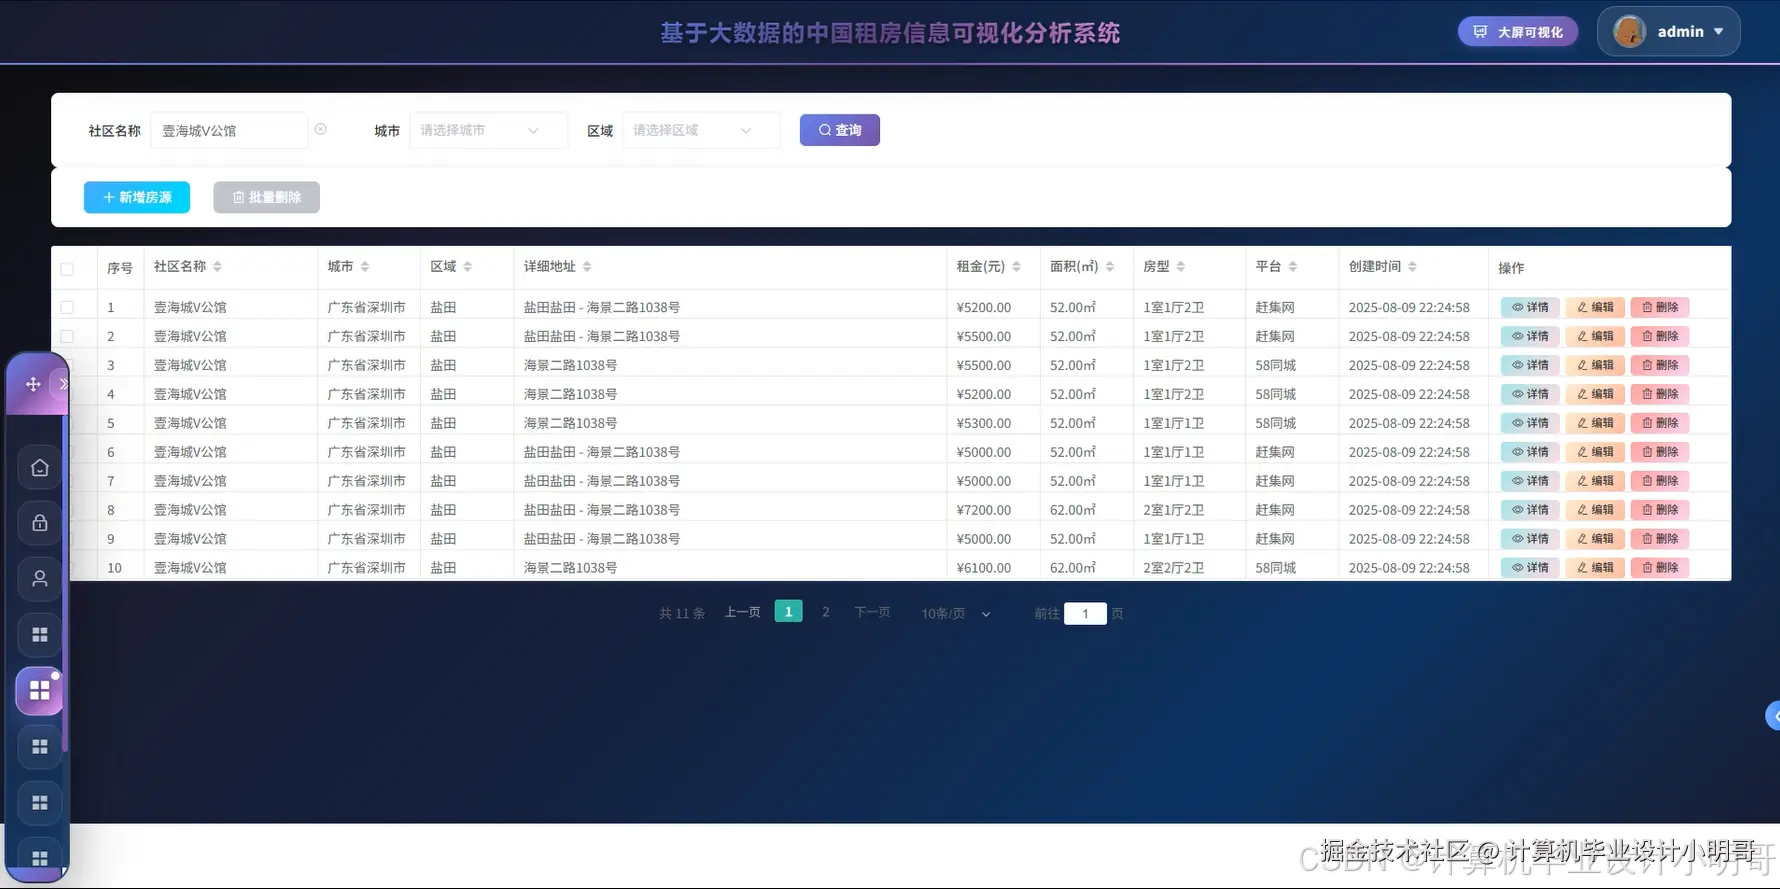Go to next page with 下一页
The width and height of the screenshot is (1780, 889).
pos(872,612)
